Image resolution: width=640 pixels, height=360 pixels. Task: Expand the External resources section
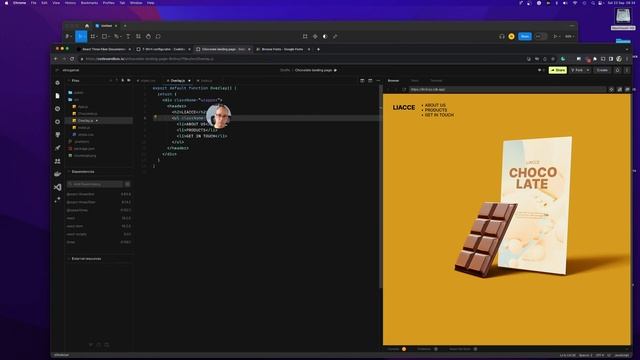tap(69, 259)
